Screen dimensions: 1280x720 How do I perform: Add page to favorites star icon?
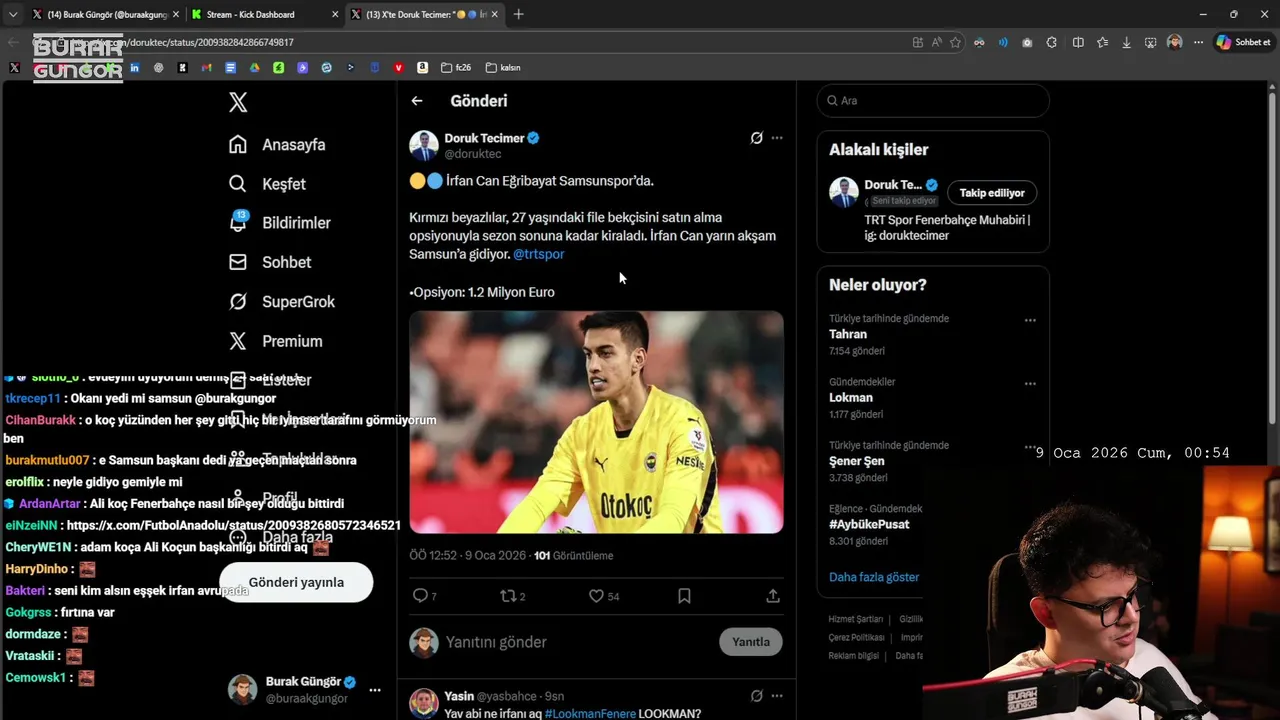tap(955, 42)
